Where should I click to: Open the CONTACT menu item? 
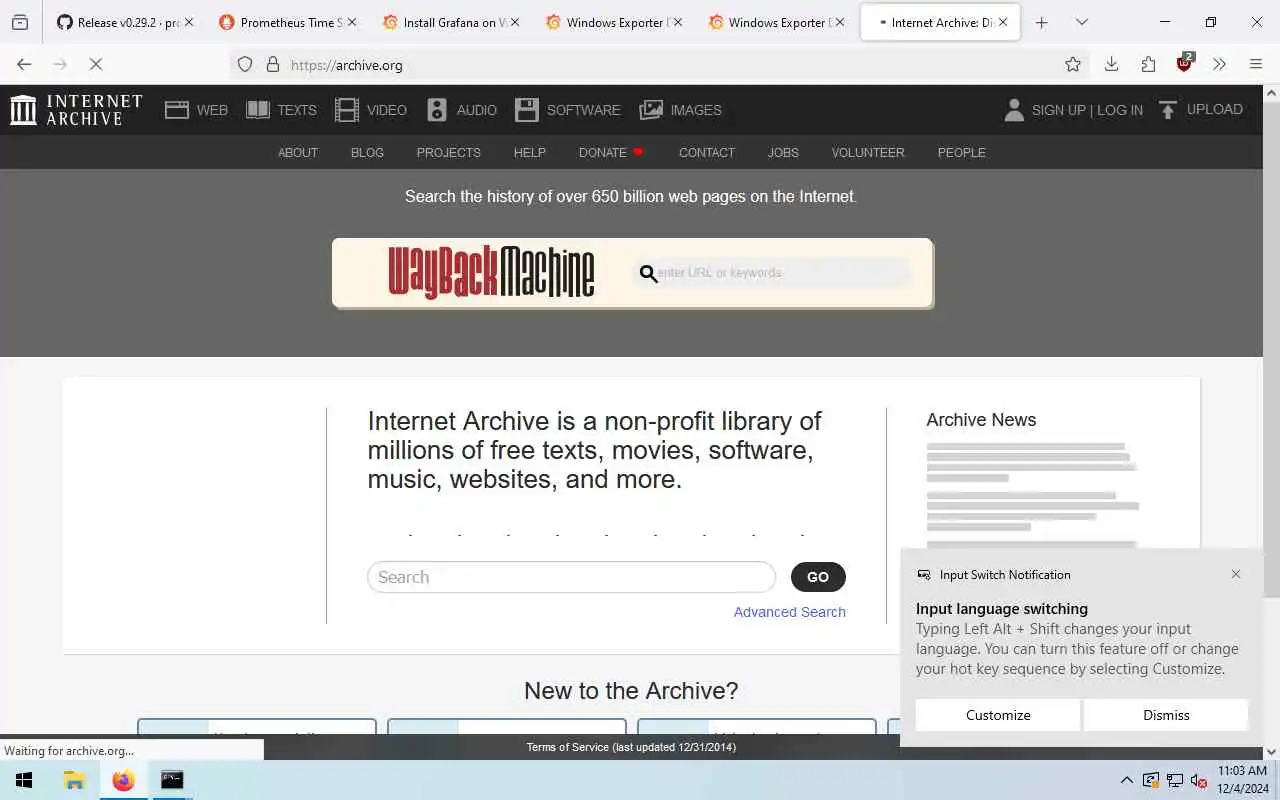(707, 152)
